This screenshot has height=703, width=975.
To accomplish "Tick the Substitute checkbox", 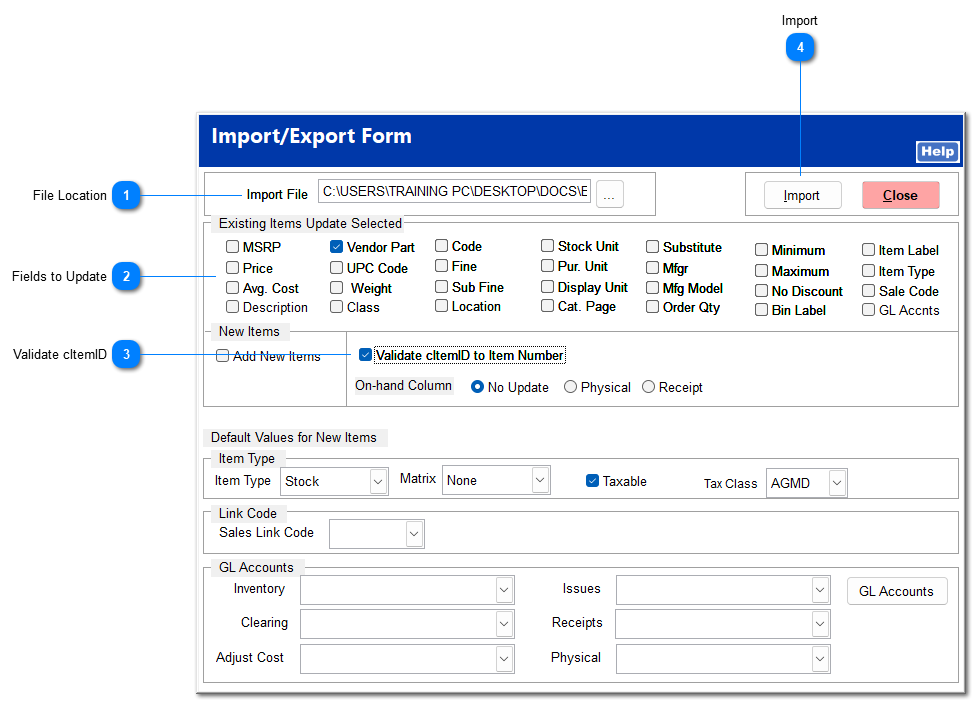I will pyautogui.click(x=652, y=247).
